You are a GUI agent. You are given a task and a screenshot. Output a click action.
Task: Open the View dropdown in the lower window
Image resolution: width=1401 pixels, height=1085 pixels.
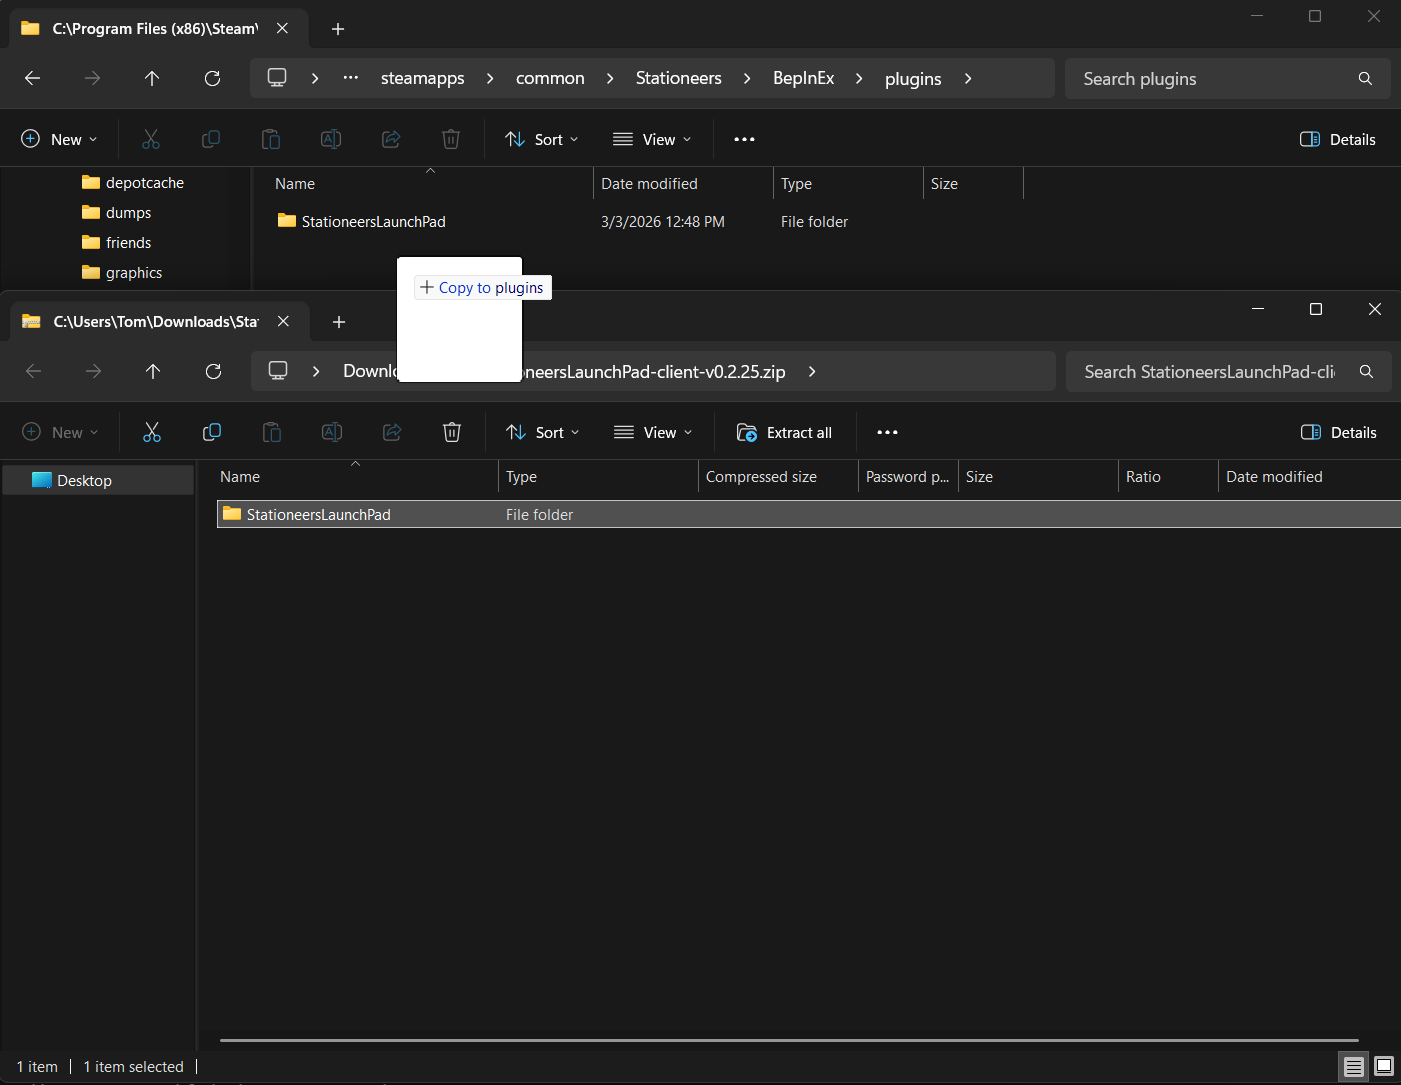coord(653,432)
